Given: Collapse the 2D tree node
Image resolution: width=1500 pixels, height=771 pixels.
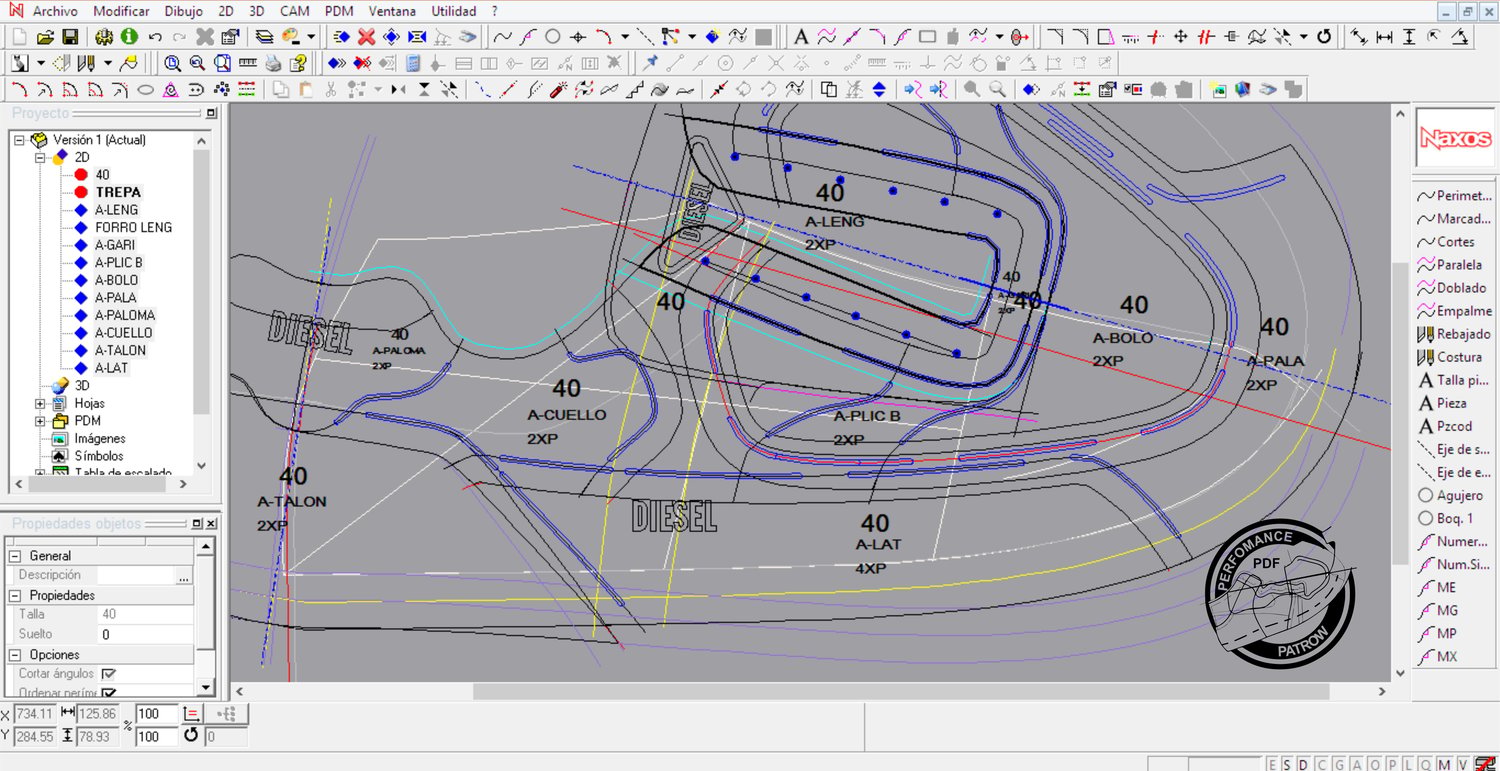Looking at the screenshot, I should (40, 157).
